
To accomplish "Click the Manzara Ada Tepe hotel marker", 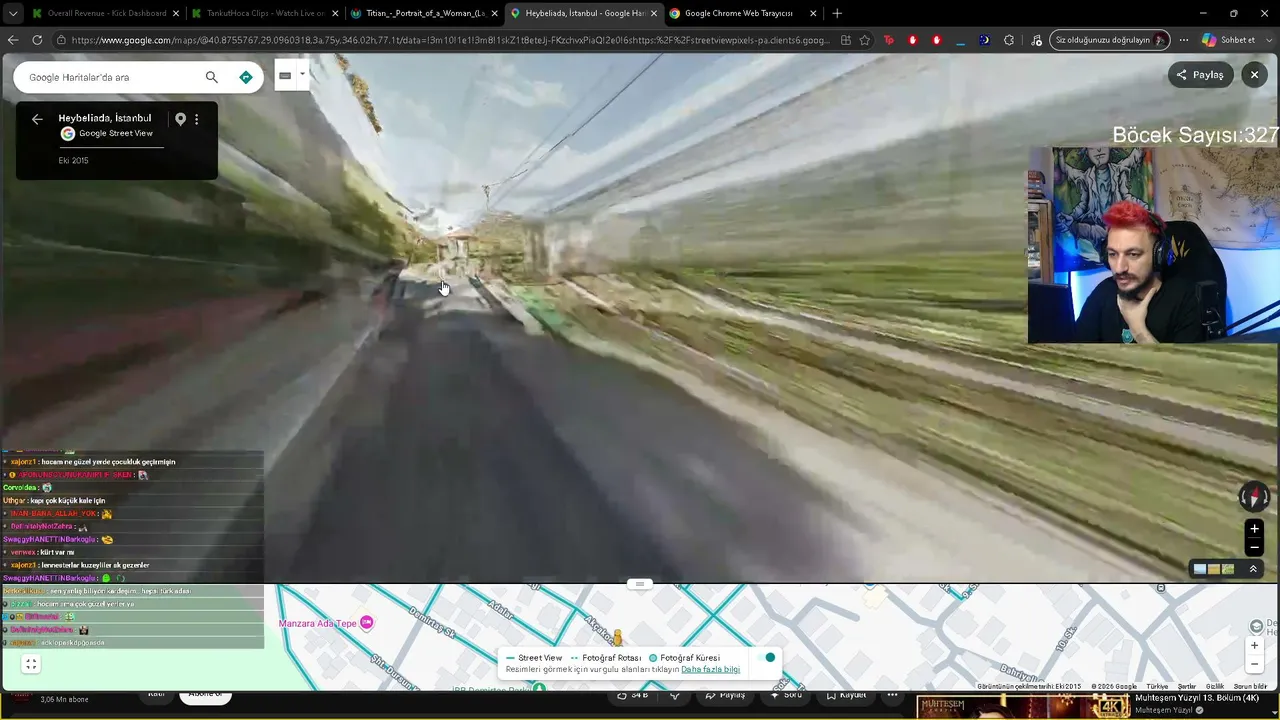I will [366, 623].
